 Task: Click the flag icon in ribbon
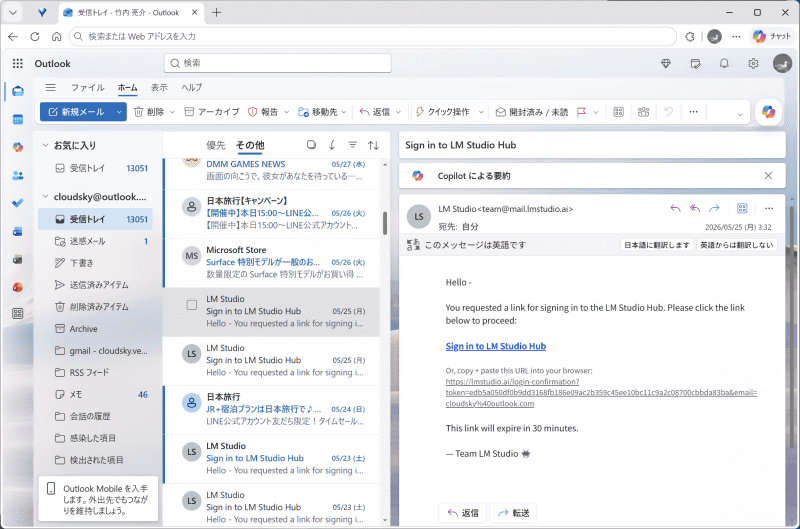point(581,112)
